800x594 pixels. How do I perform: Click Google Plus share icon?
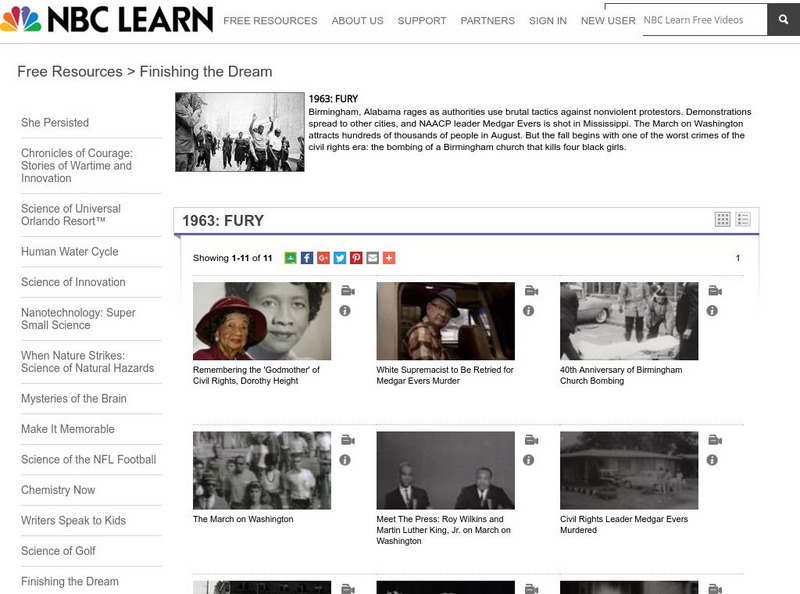[x=323, y=258]
